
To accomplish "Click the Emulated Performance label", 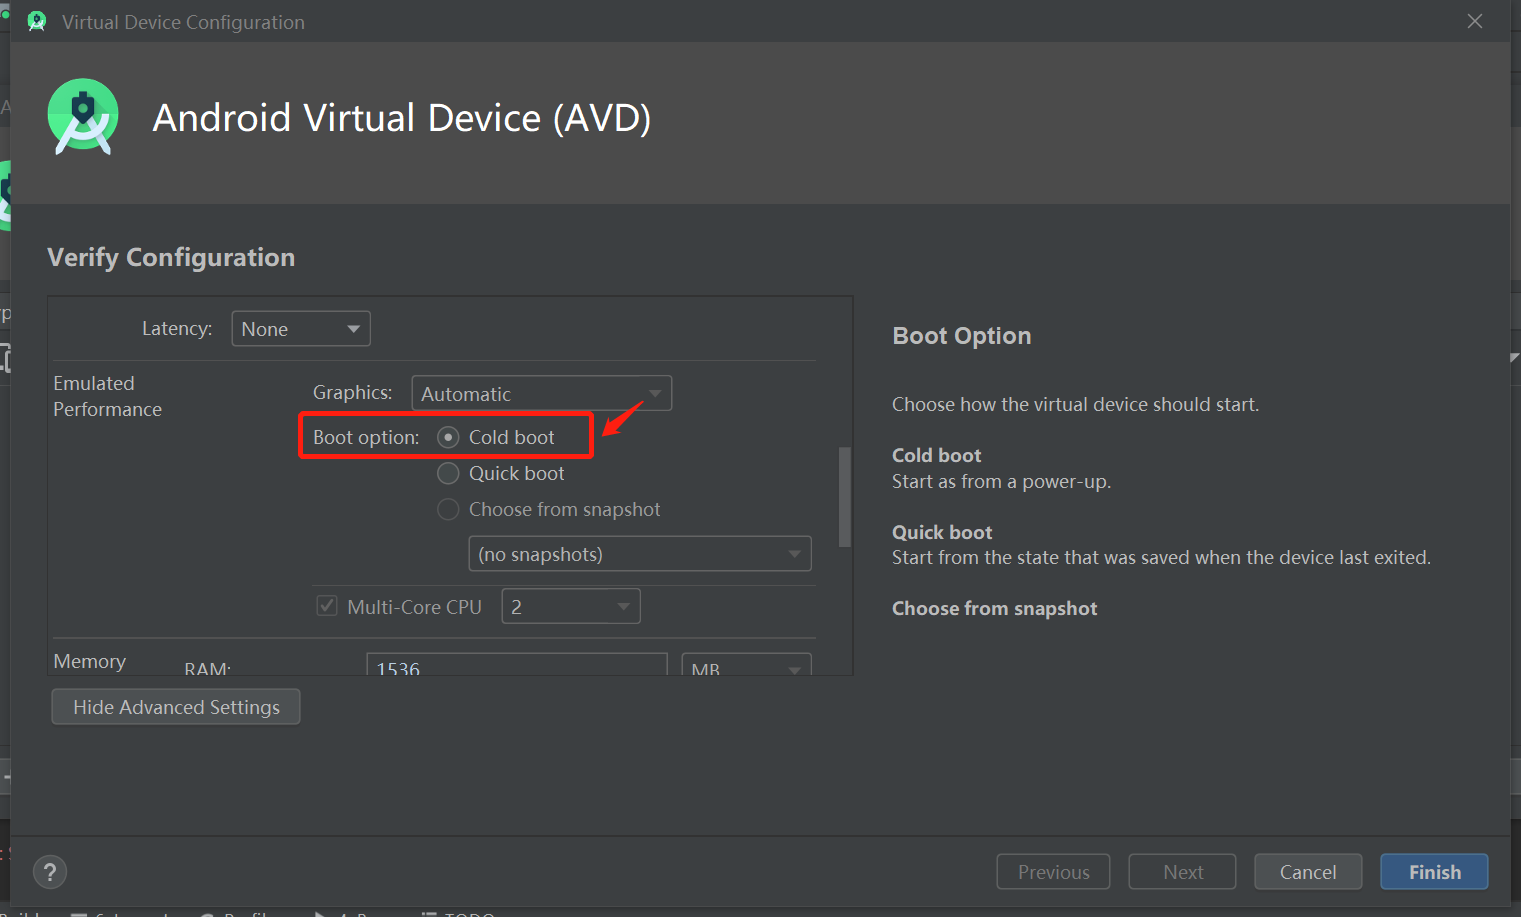I will [107, 396].
